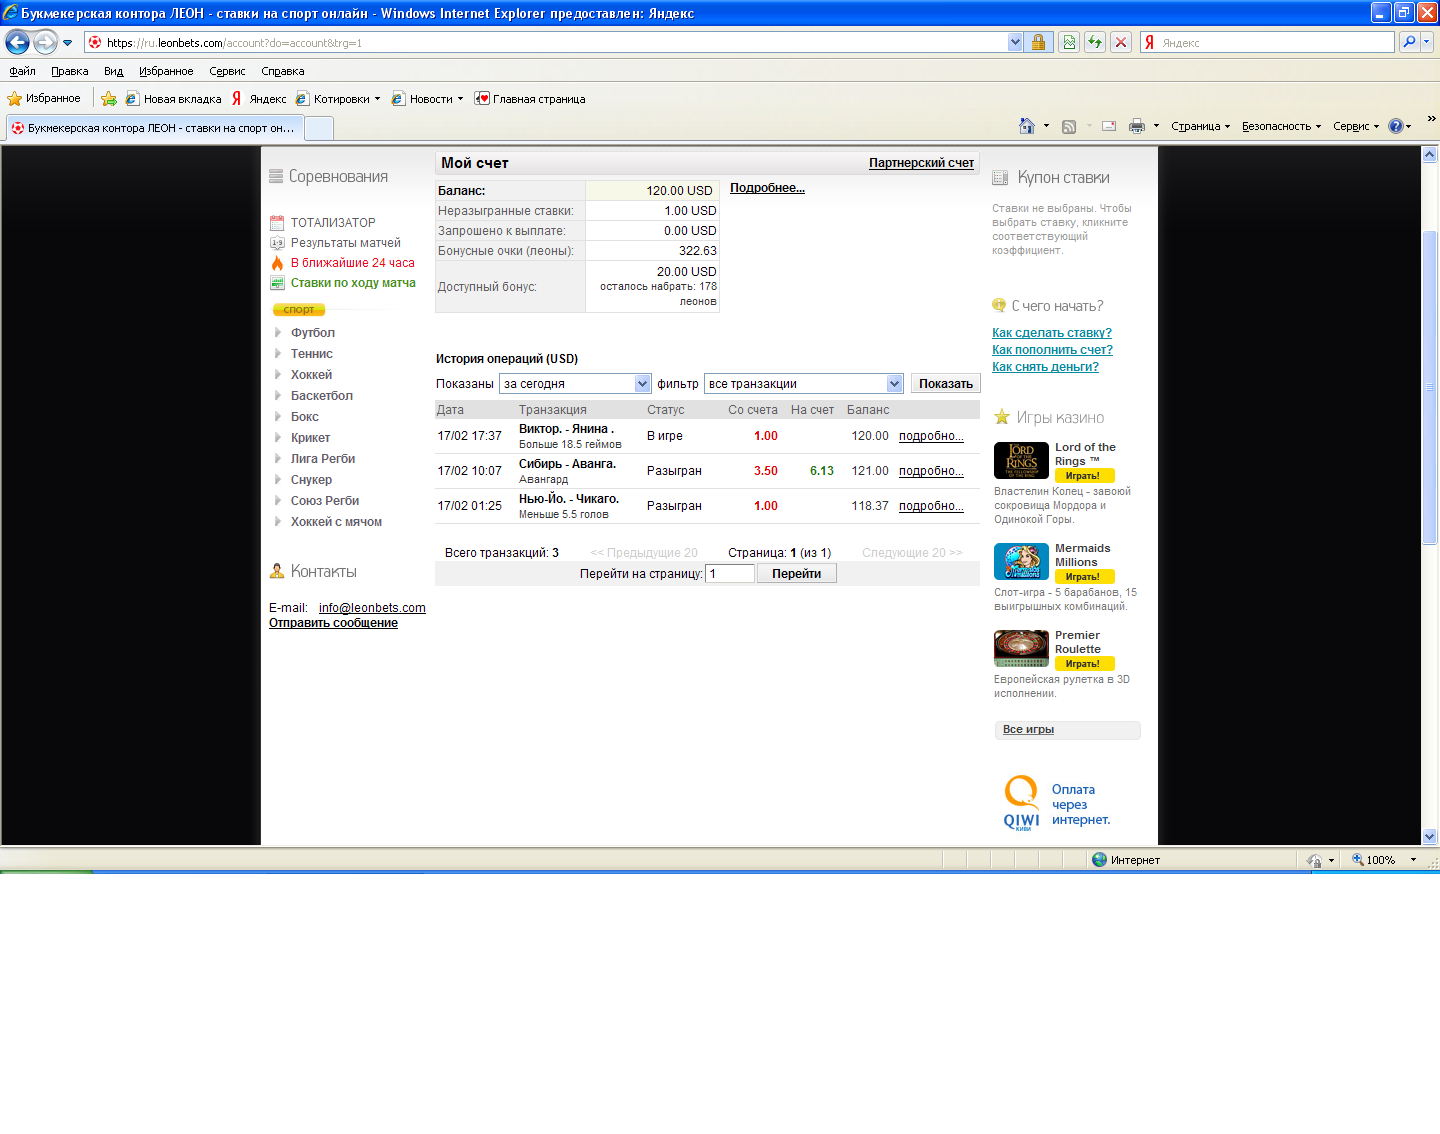Open the Home icon in command bar
Screen dimensions: 1440x1134
coord(1027,126)
